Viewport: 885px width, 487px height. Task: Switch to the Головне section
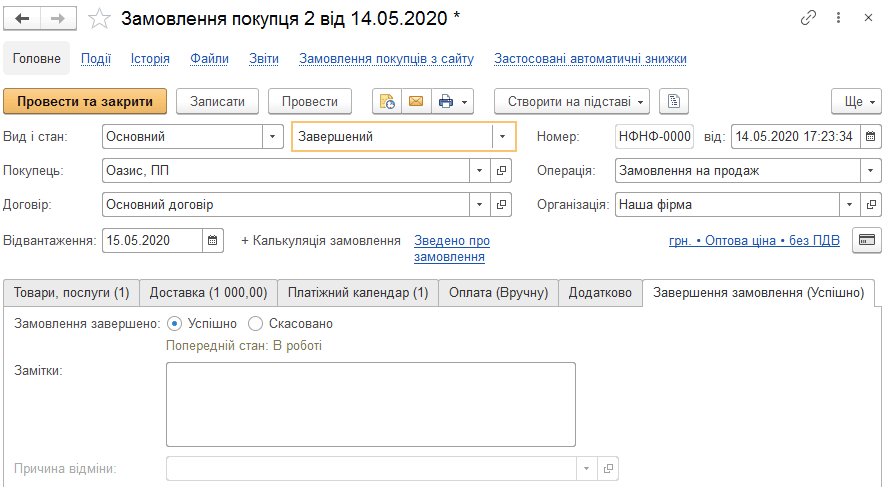pos(37,58)
